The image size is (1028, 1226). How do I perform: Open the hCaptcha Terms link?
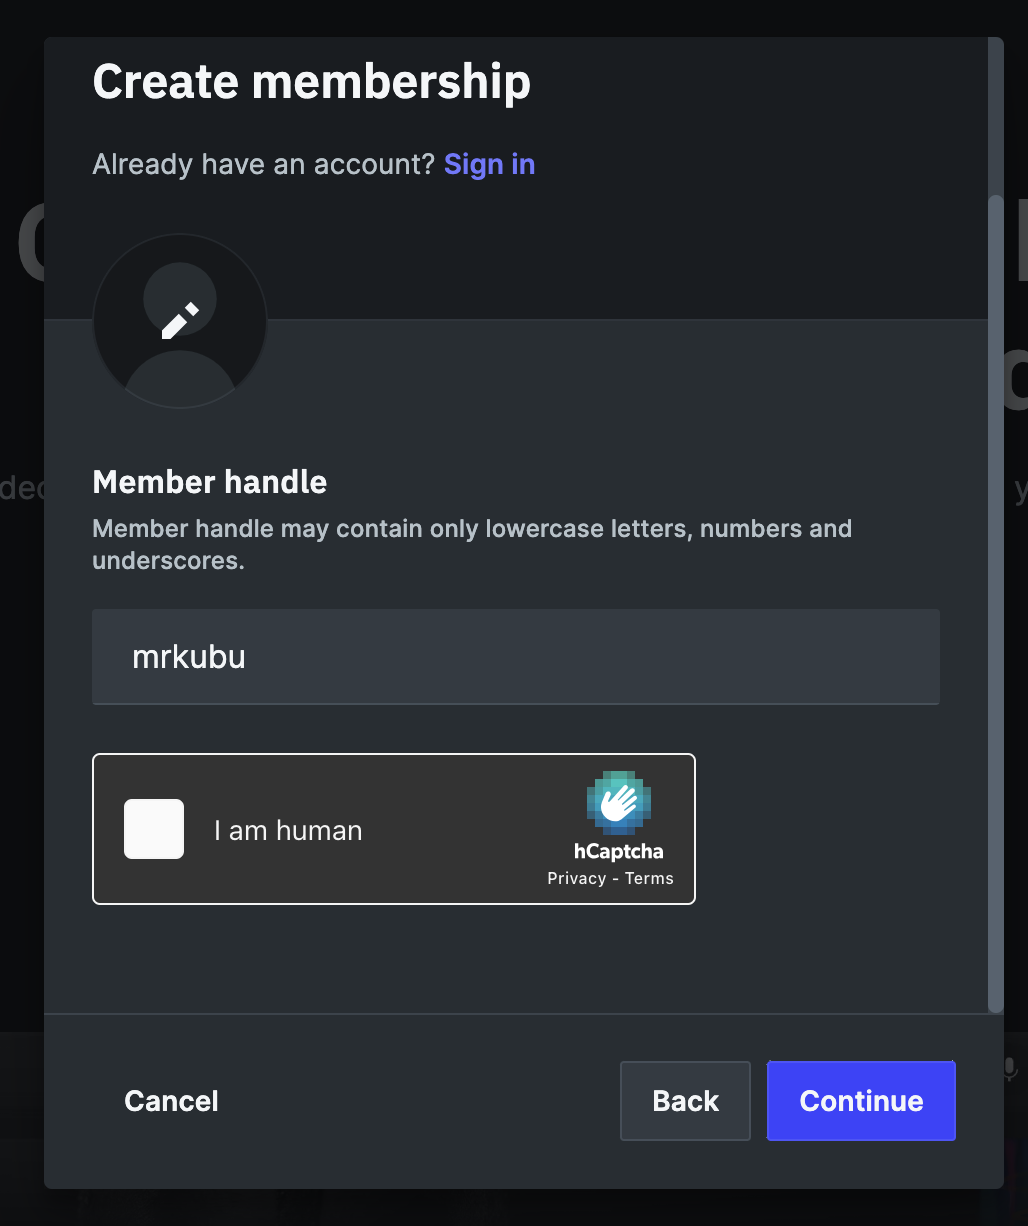(x=650, y=878)
